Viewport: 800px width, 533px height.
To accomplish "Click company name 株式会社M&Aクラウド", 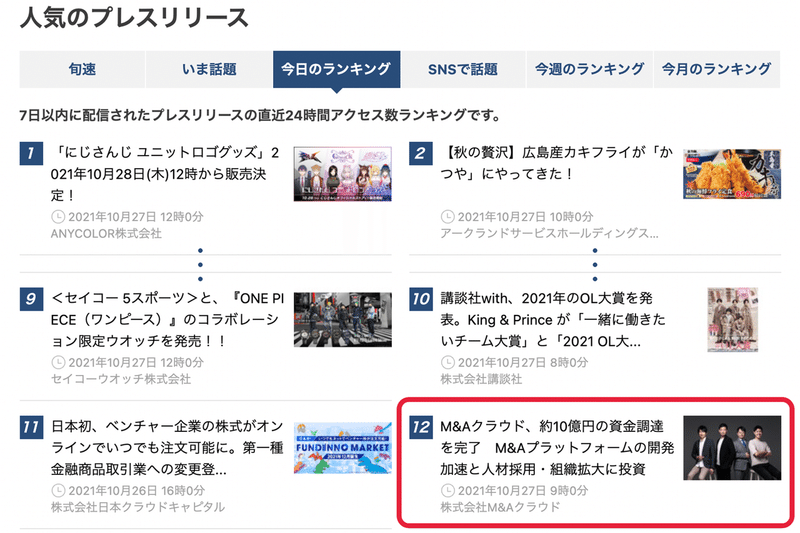I will click(500, 507).
